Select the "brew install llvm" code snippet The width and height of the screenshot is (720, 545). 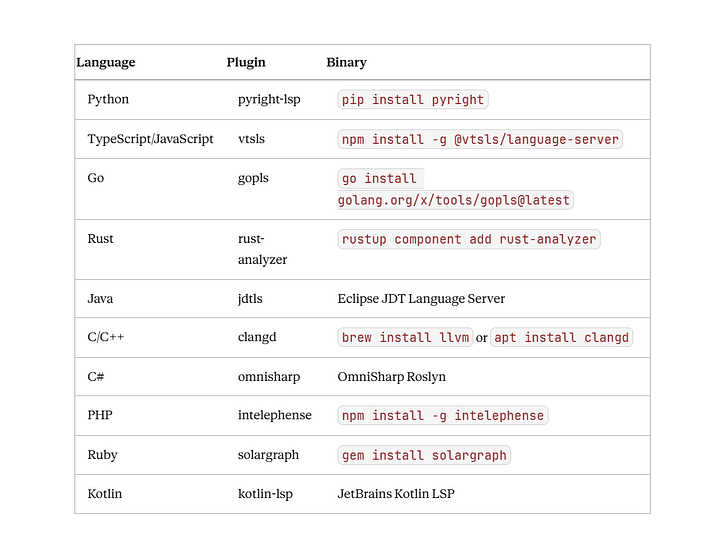click(405, 338)
